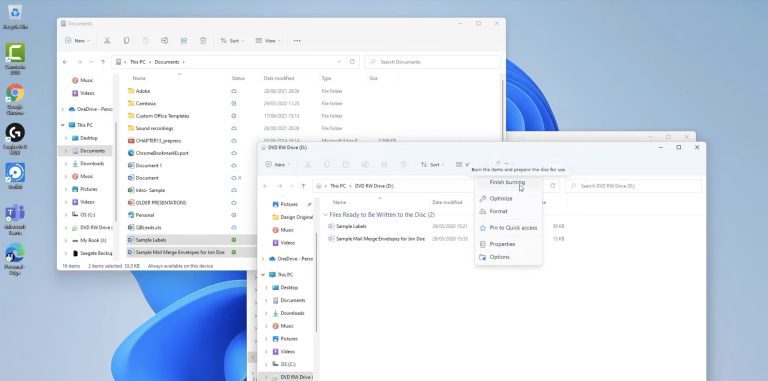Screen dimensions: 768x381
Task: Click Up arrow in Documents window navigation
Action: (x=103, y=62)
